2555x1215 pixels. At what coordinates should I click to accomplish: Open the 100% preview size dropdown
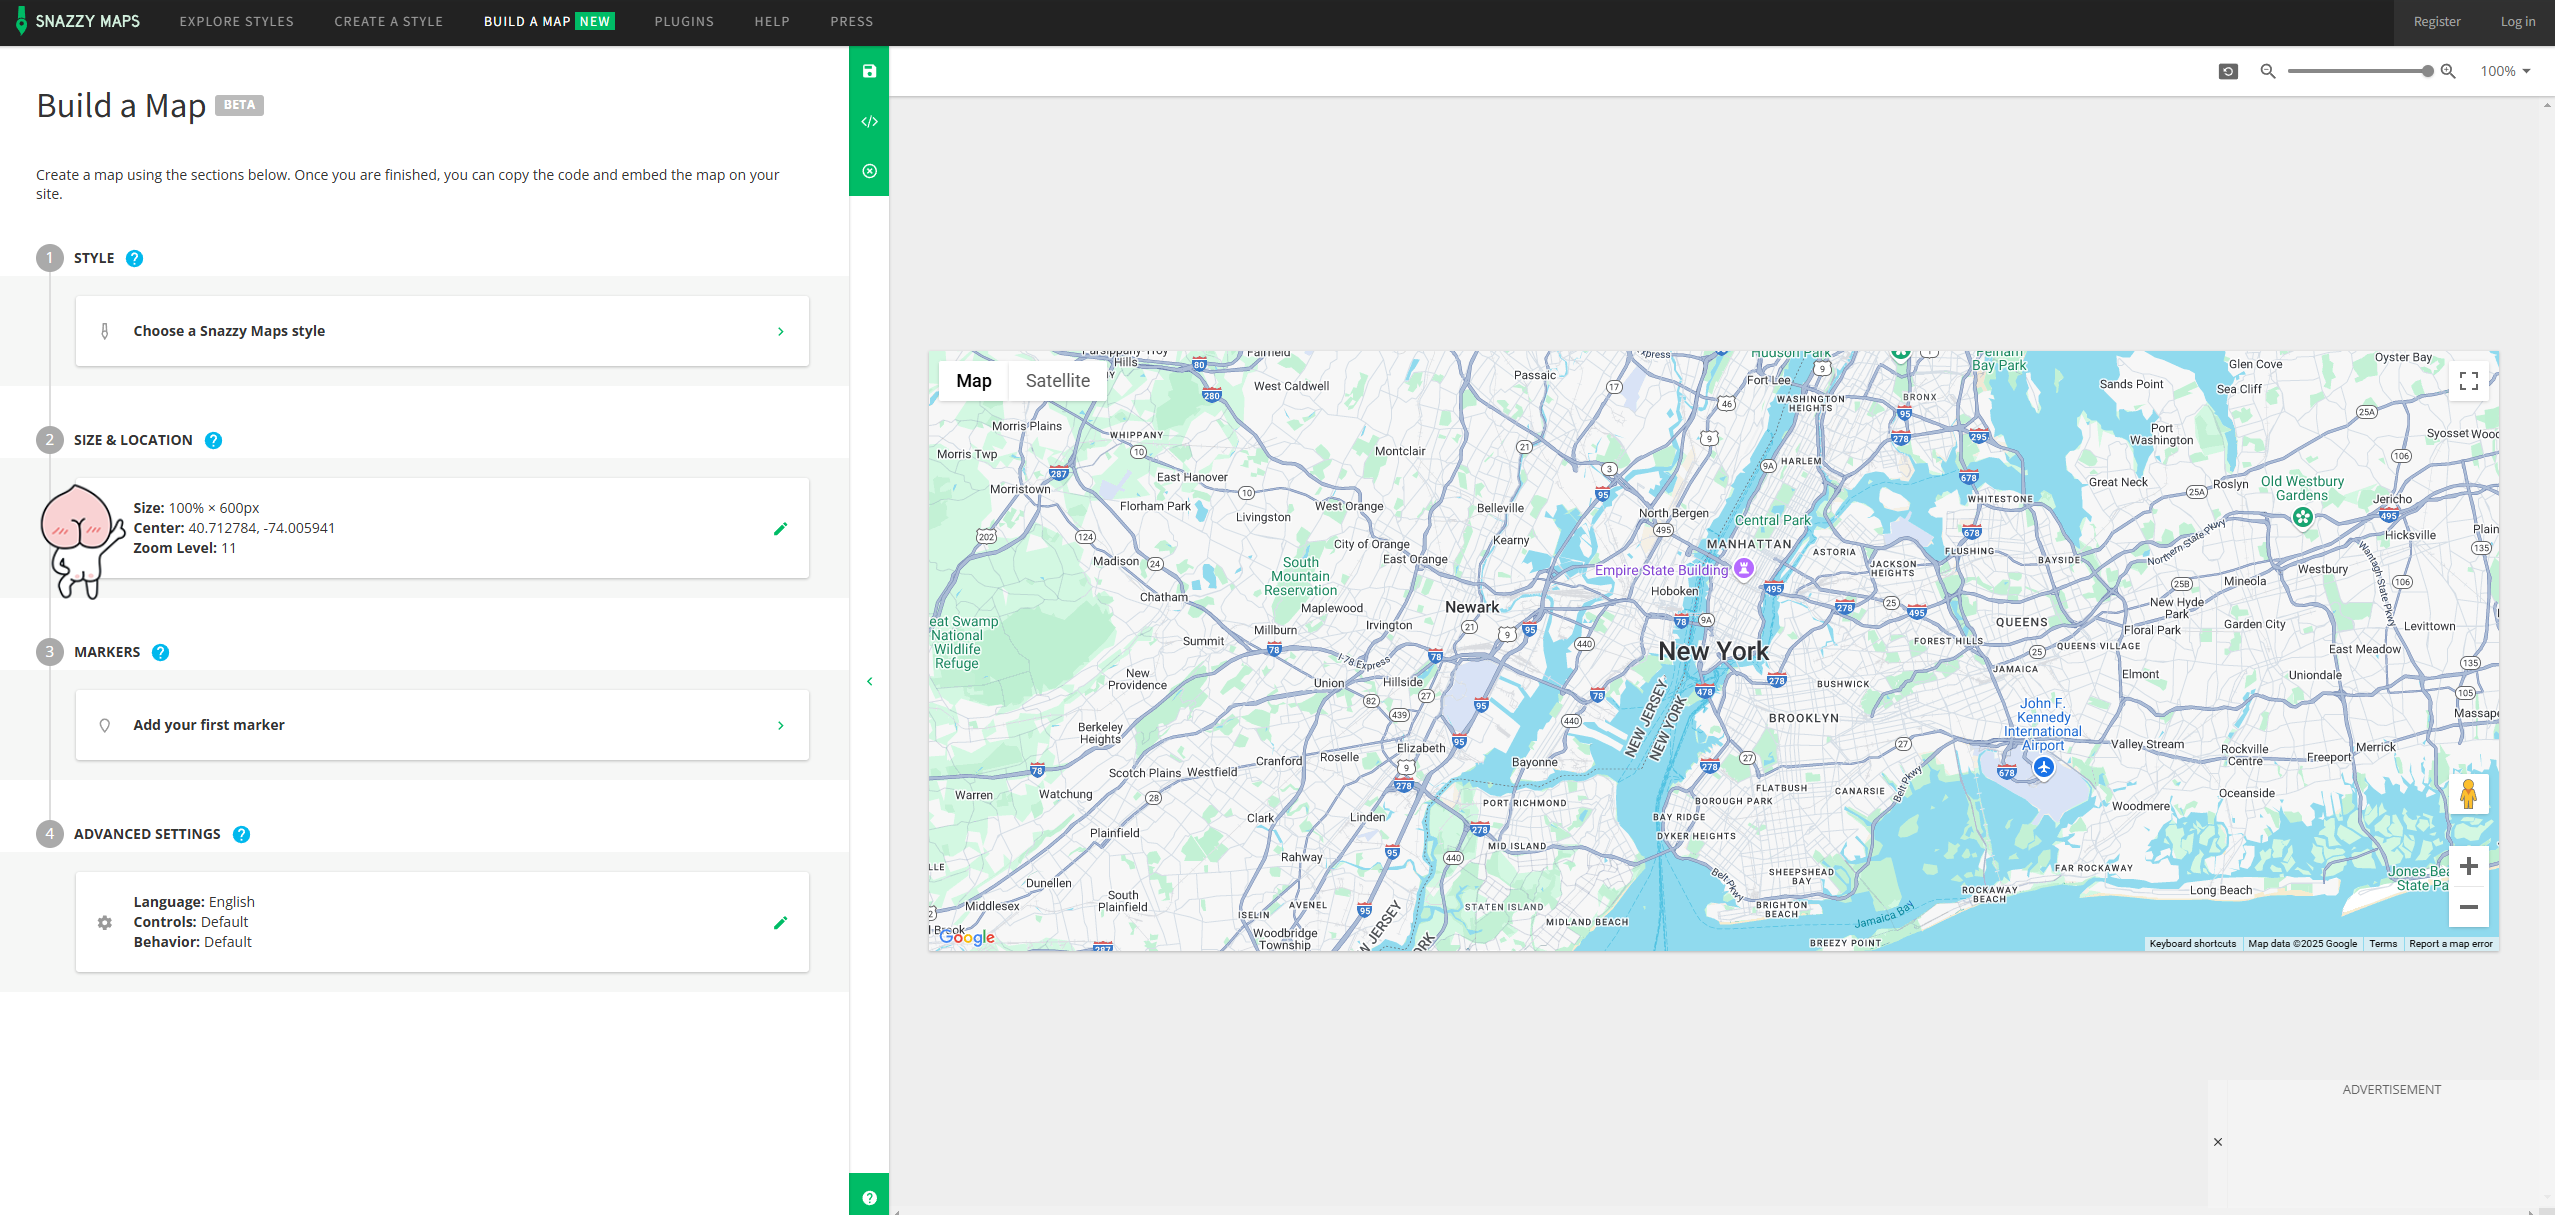2505,71
